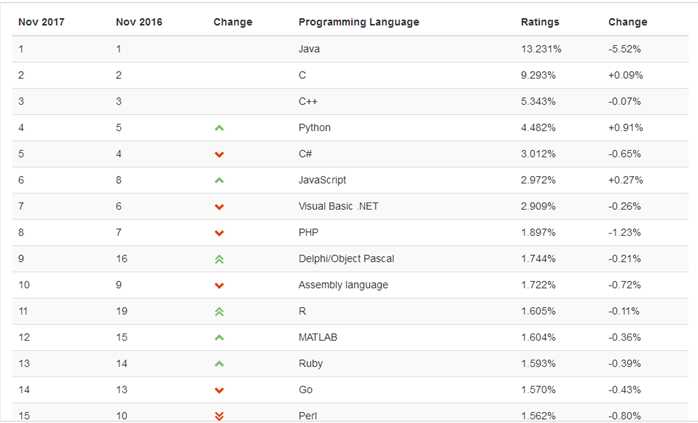The height and width of the screenshot is (423, 698).
Task: Click the green up arrow in MATLAB row
Action: (219, 338)
